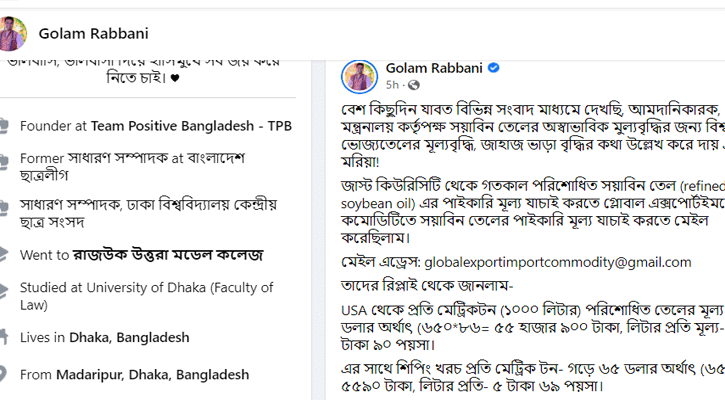Click the globe privacy icon under the post name
This screenshot has height=400, width=725.
click(x=414, y=85)
